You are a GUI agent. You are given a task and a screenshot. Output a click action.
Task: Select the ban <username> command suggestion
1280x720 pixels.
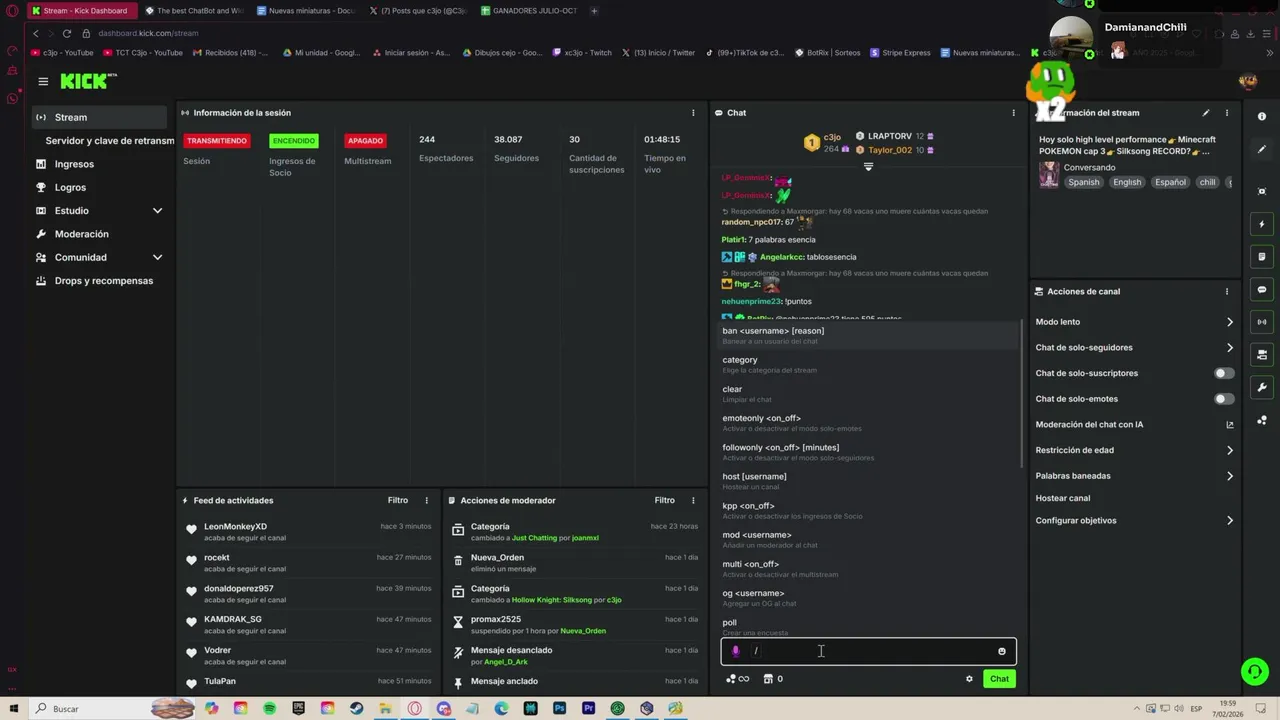click(x=868, y=335)
